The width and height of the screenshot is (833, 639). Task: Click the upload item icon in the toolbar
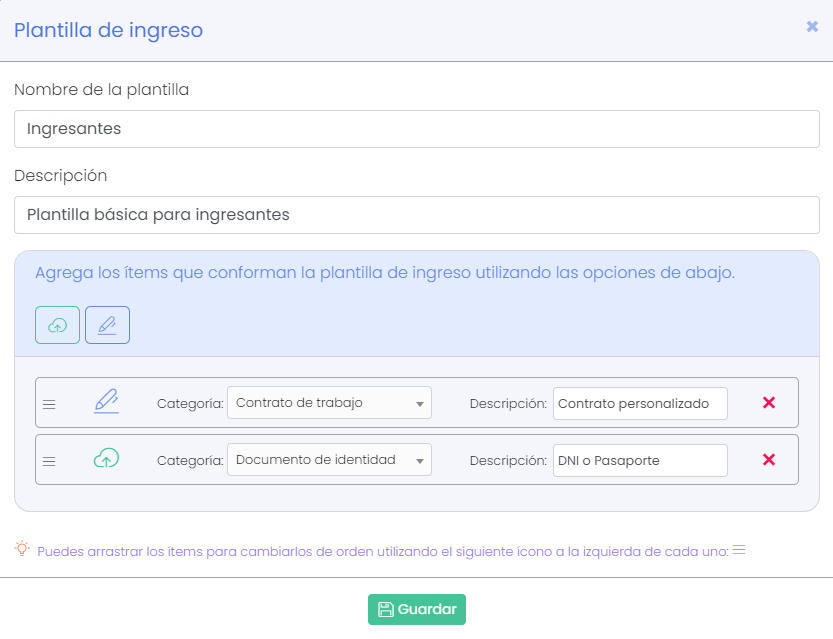57,324
